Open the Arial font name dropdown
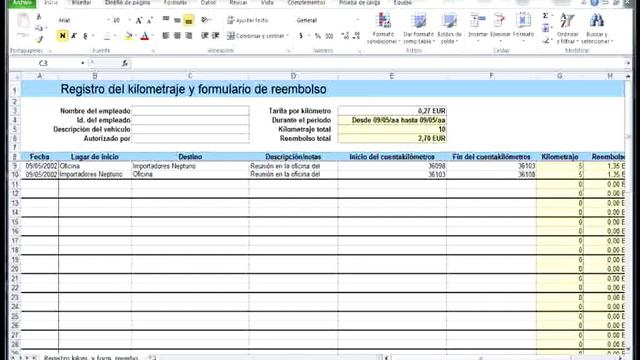 pyautogui.click(x=108, y=20)
